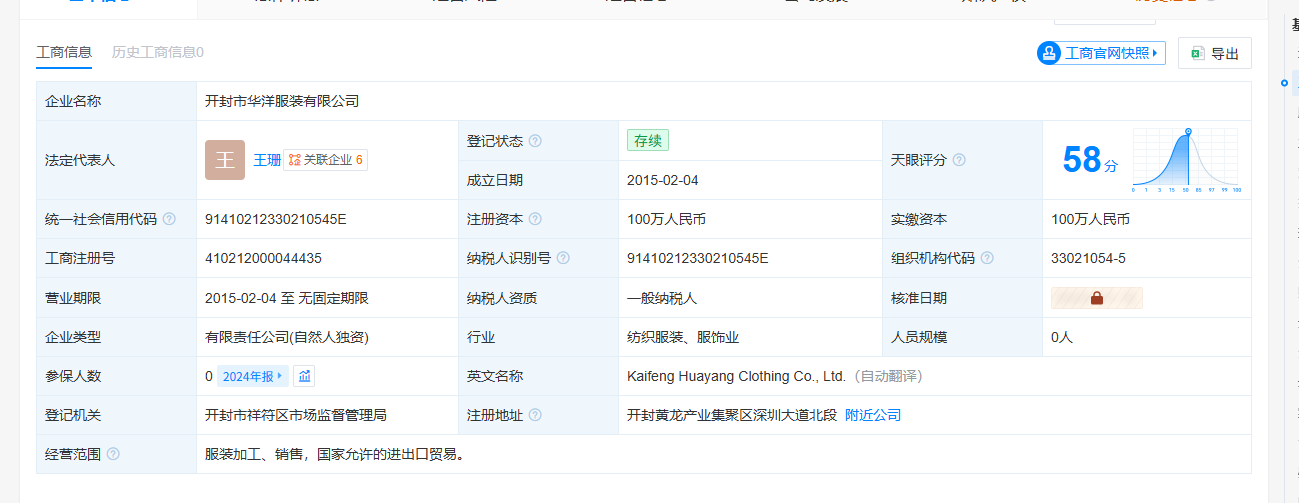Click the help icon beside 统一社会信用代码
The height and width of the screenshot is (503, 1299).
[x=169, y=219]
